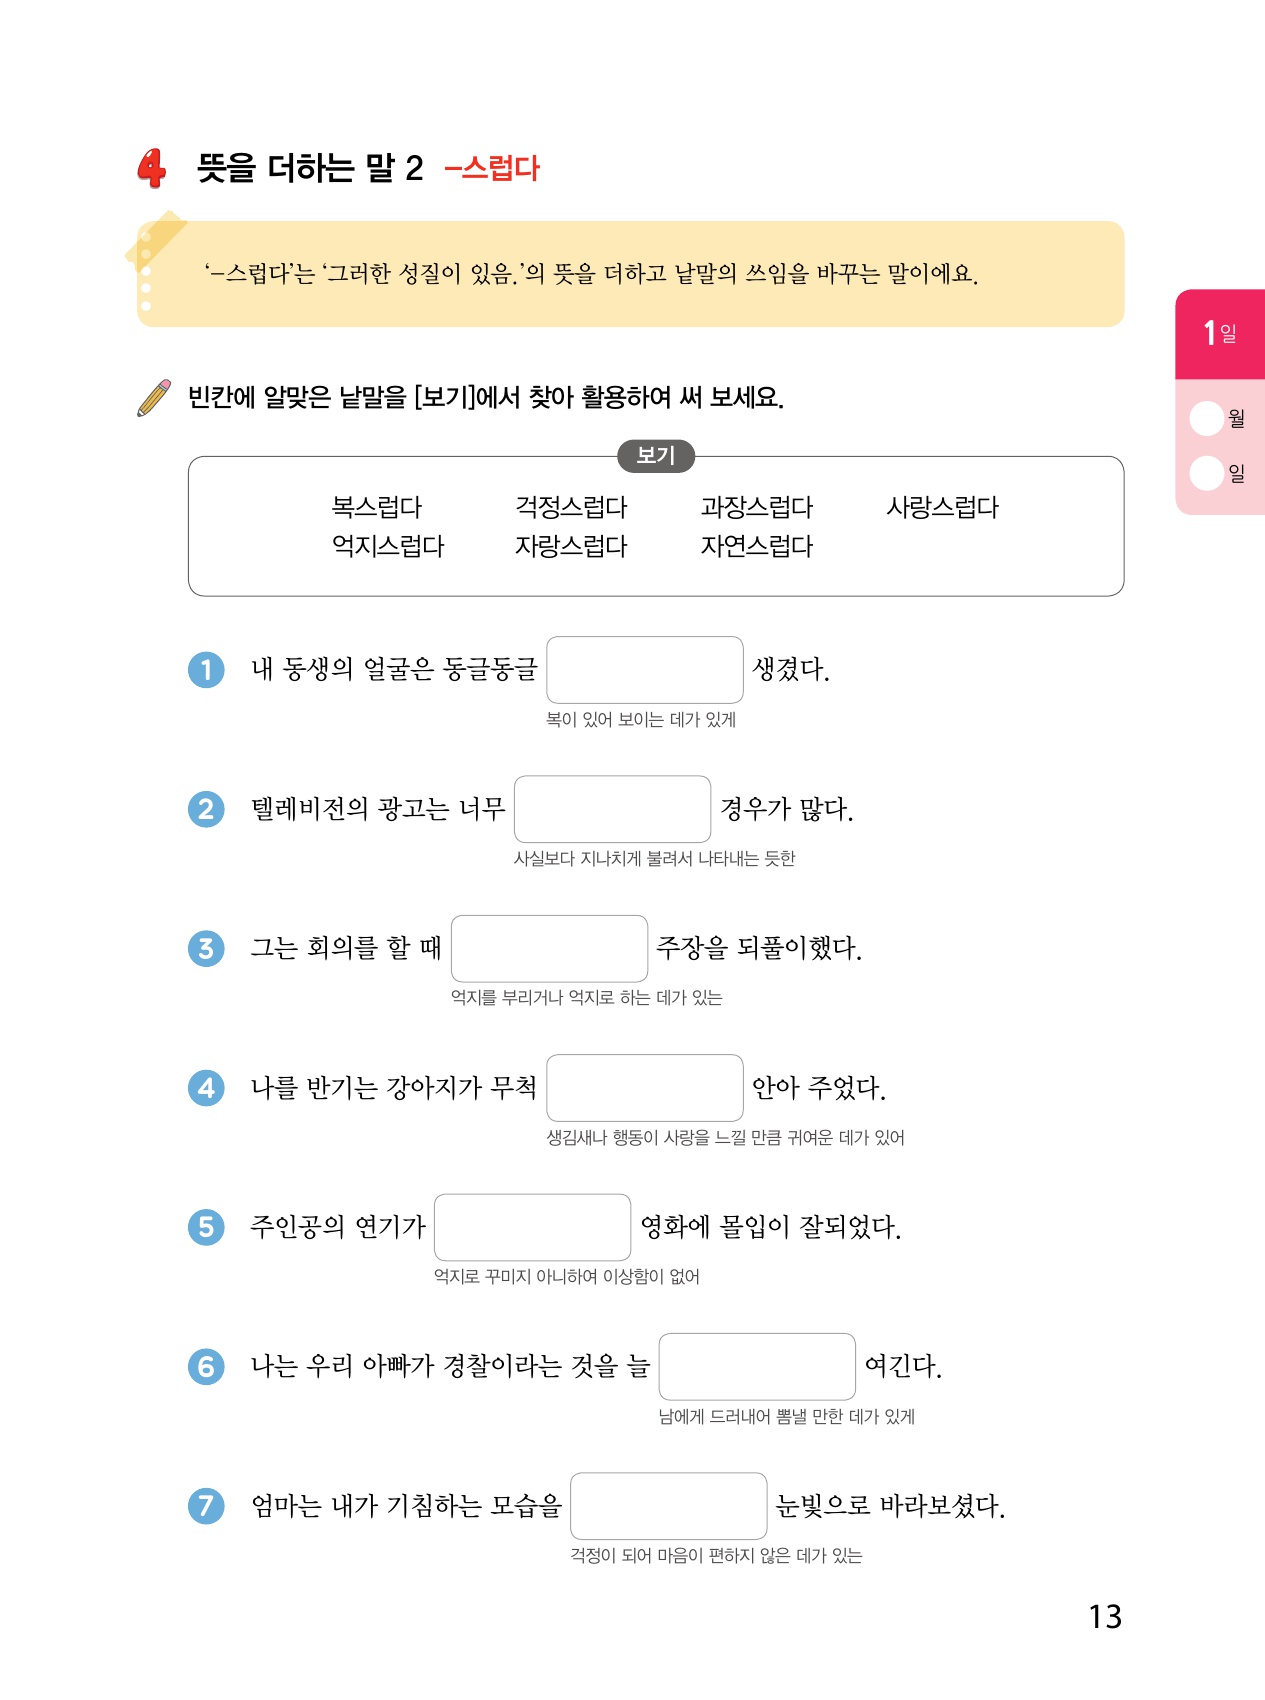Click the red number 4 section icon
This screenshot has width=1265, height=1700.
pos(151,168)
